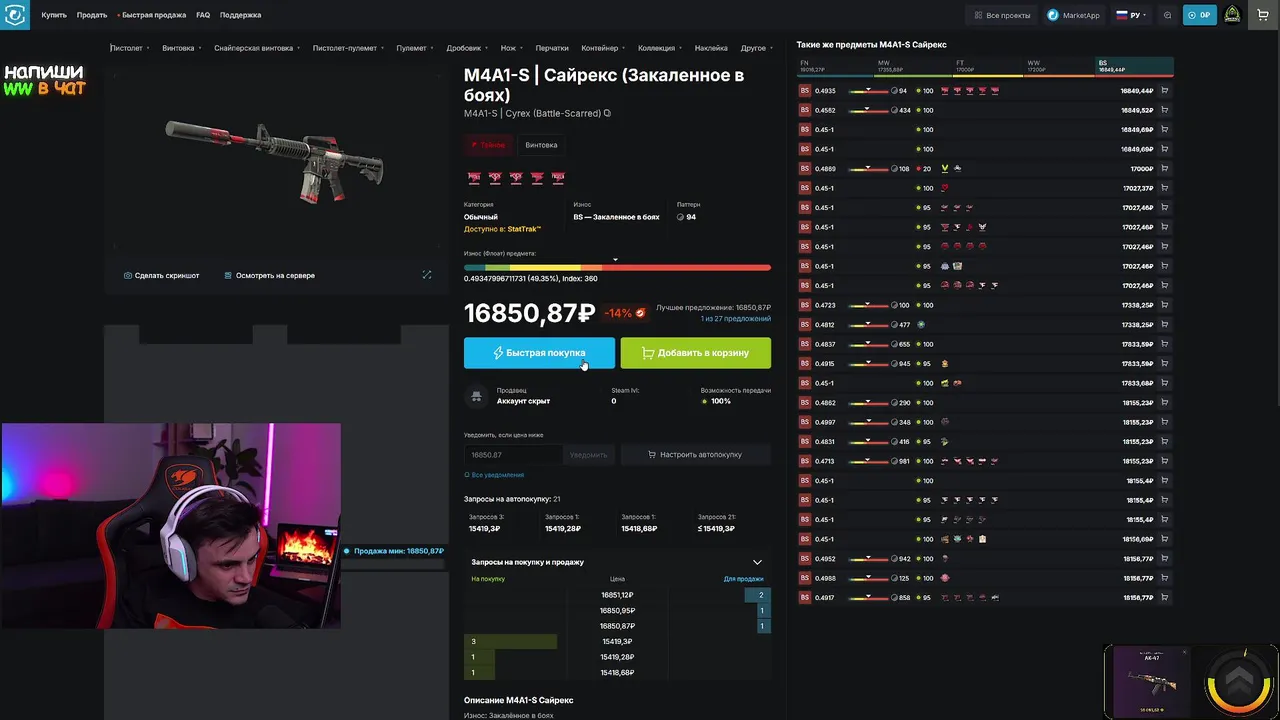Open the support chat icon in the header
The width and height of the screenshot is (1280, 720).
tap(1167, 15)
